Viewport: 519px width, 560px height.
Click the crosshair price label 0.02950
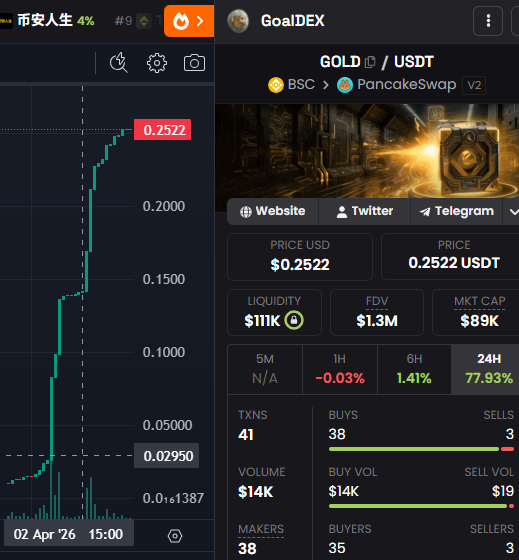point(166,456)
